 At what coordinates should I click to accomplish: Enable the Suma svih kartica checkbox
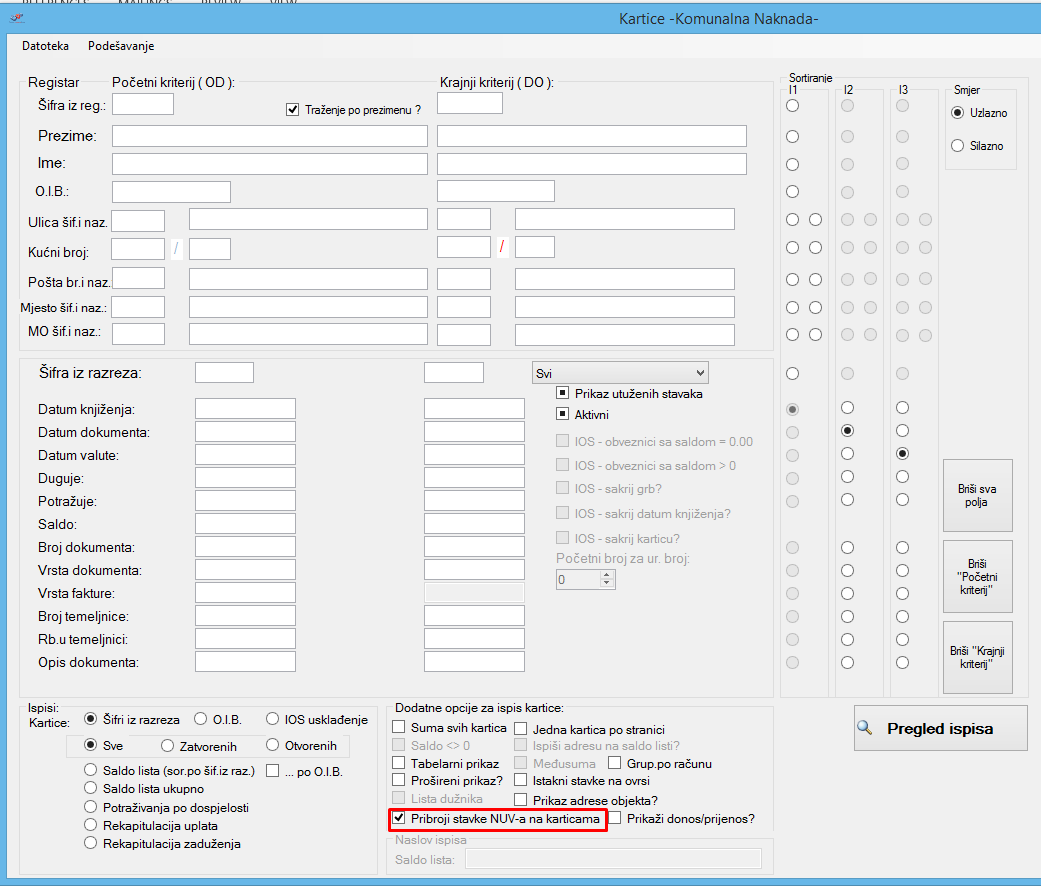[399, 727]
